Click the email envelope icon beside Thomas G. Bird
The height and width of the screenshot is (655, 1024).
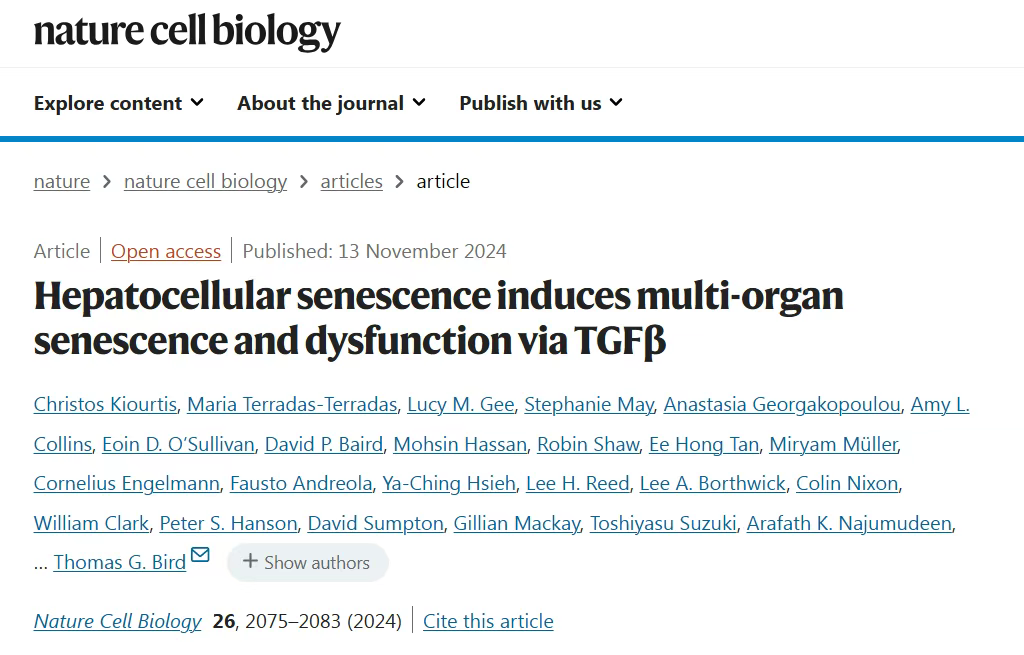pyautogui.click(x=200, y=555)
